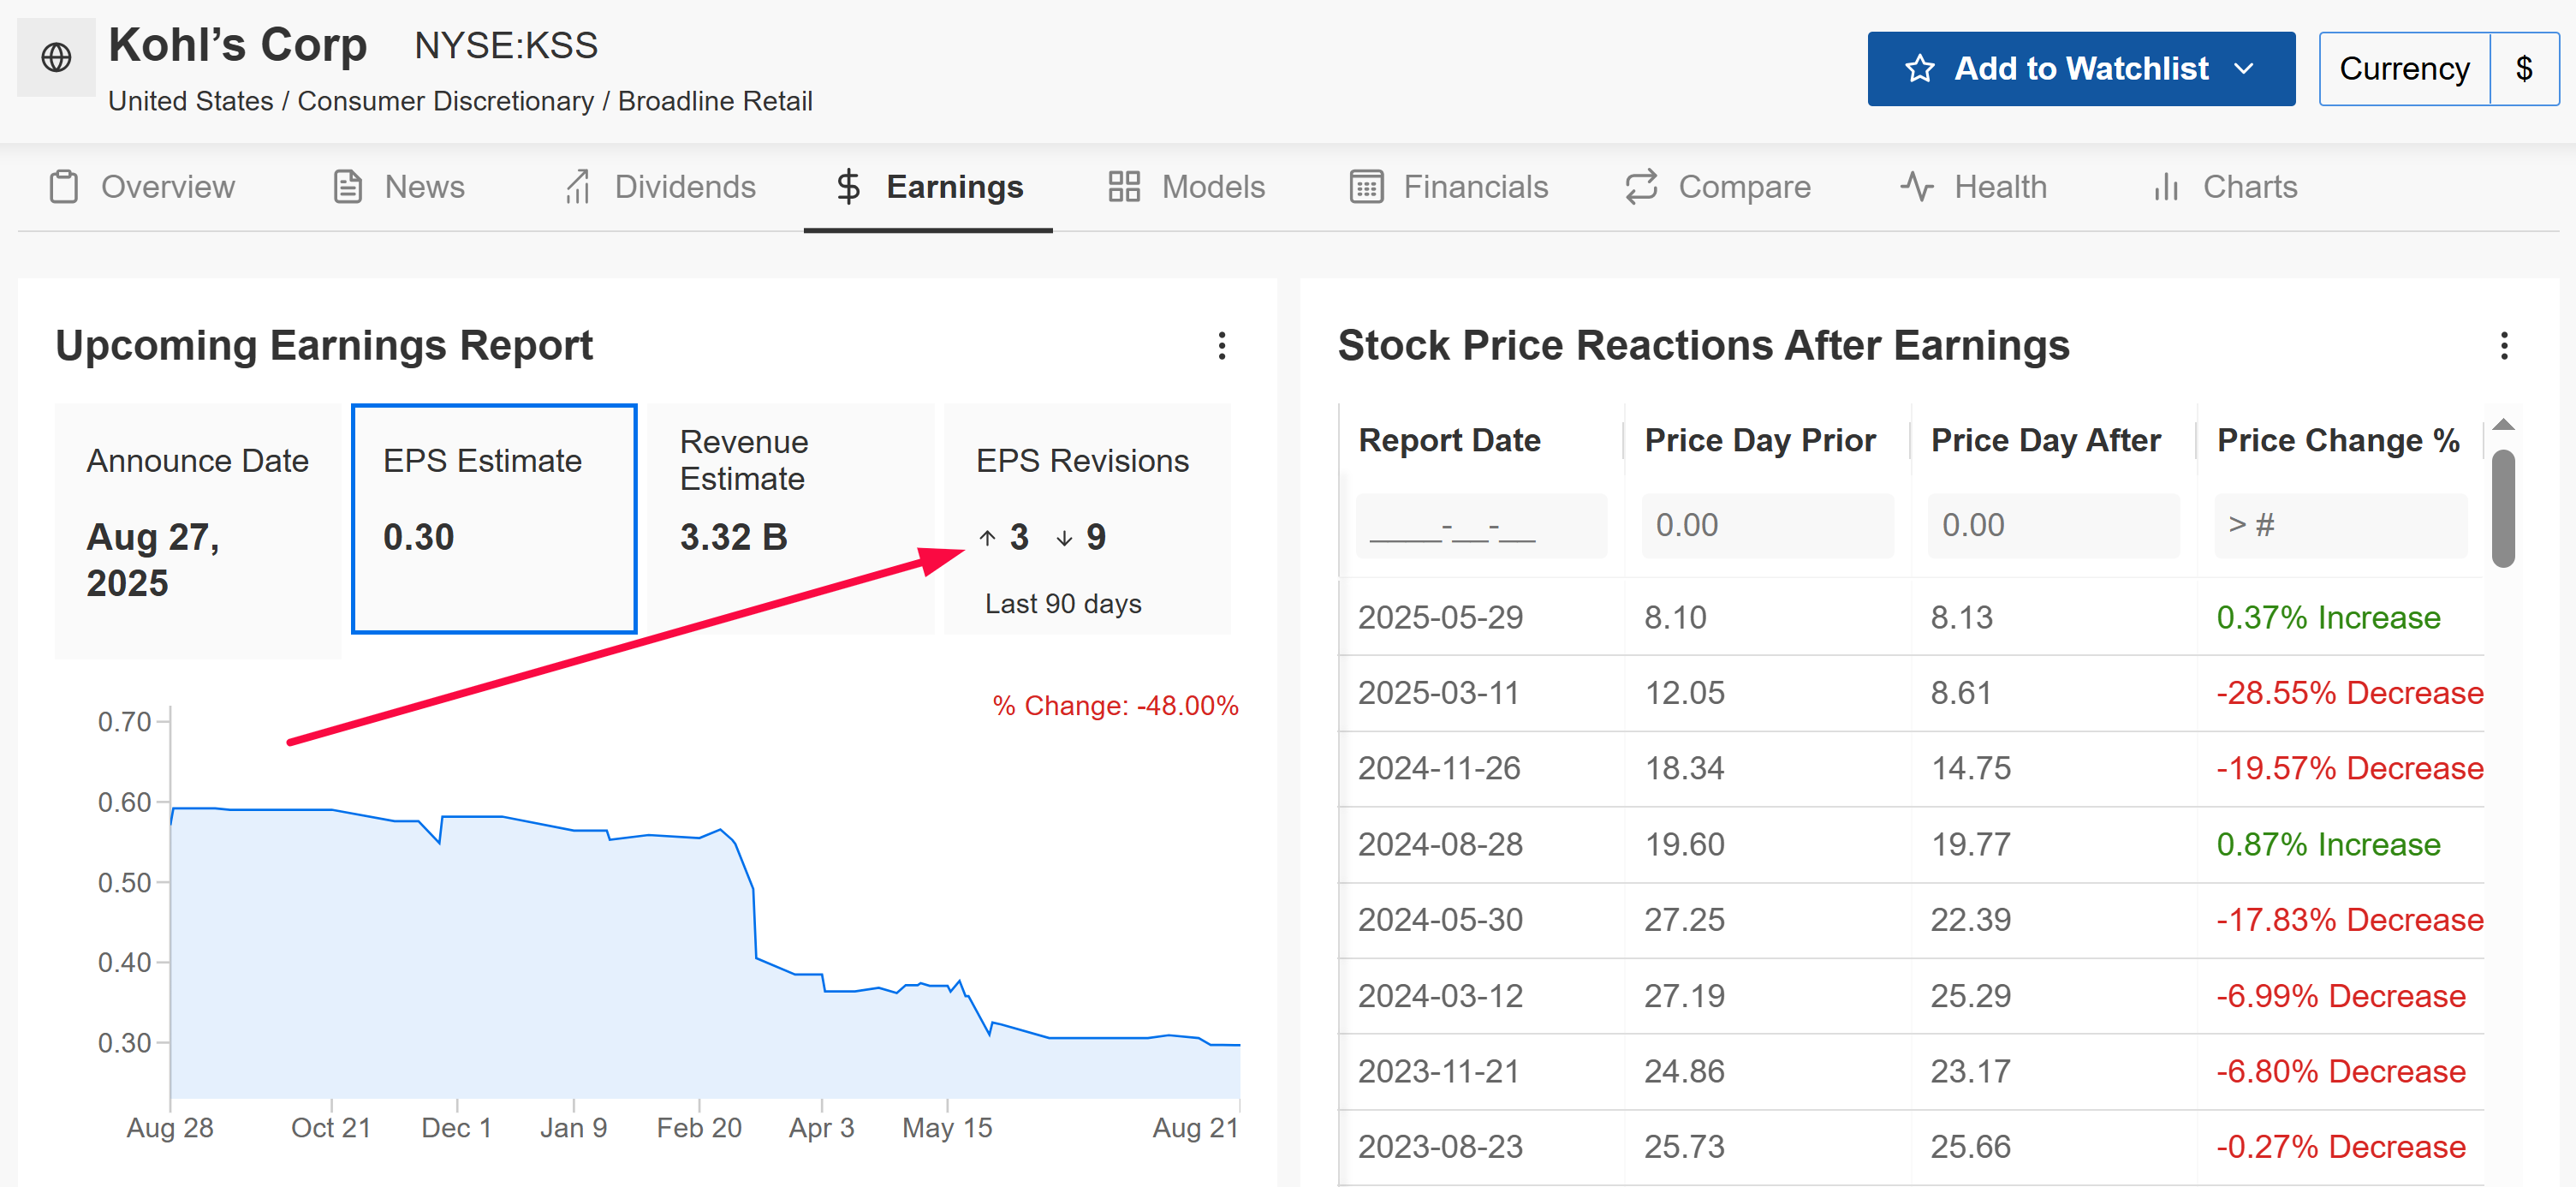Click the bar chart icon next to Charts
The image size is (2576, 1187).
click(2166, 187)
